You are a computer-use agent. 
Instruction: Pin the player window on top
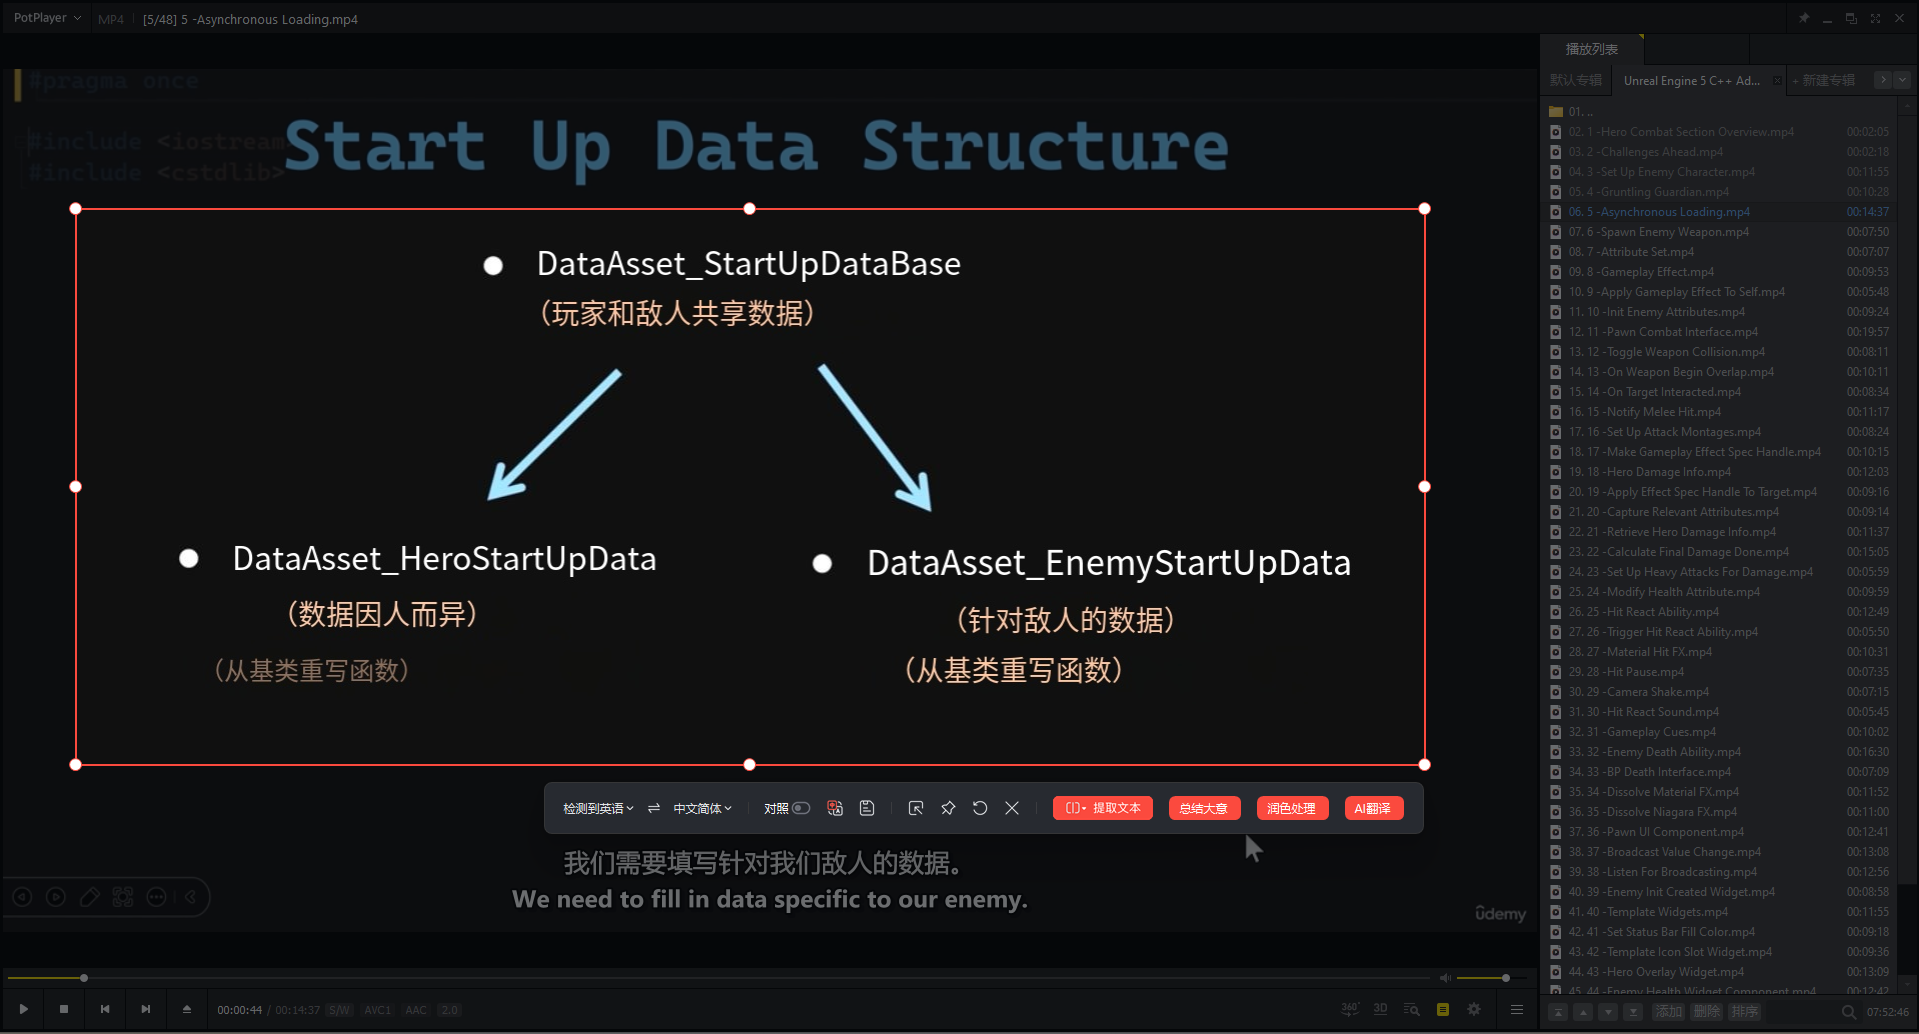[1804, 18]
